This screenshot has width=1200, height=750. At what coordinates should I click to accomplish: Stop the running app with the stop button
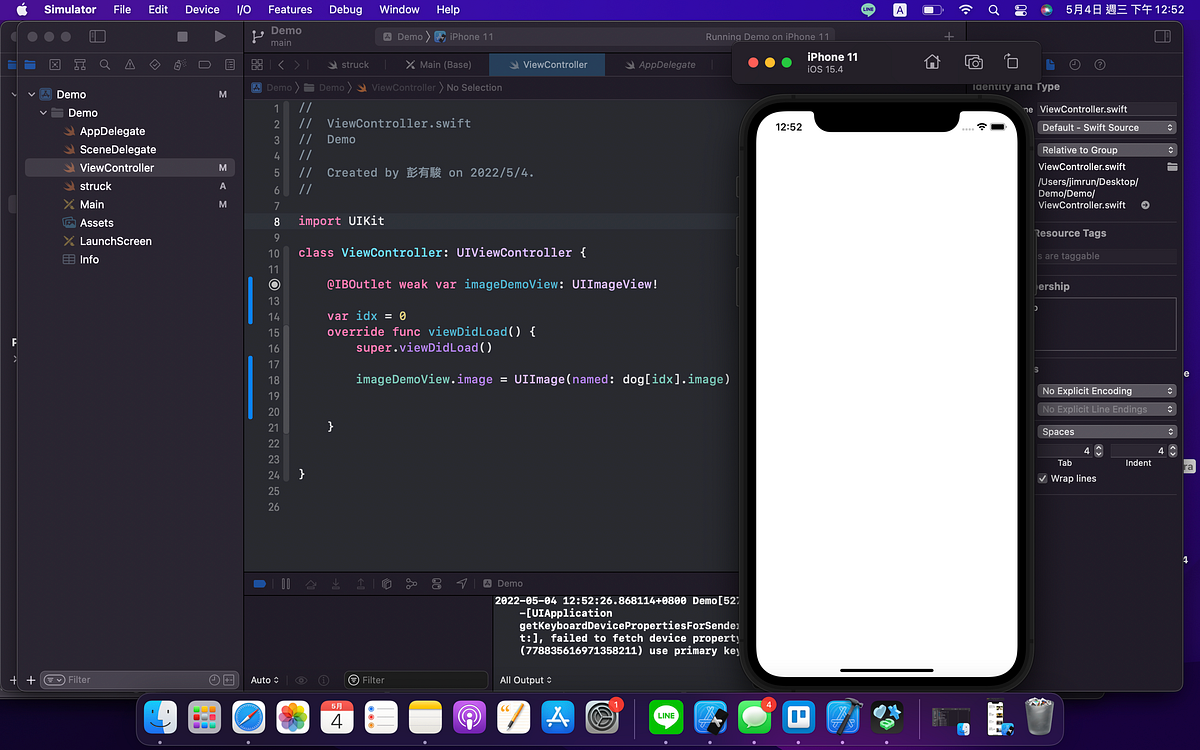pos(181,35)
